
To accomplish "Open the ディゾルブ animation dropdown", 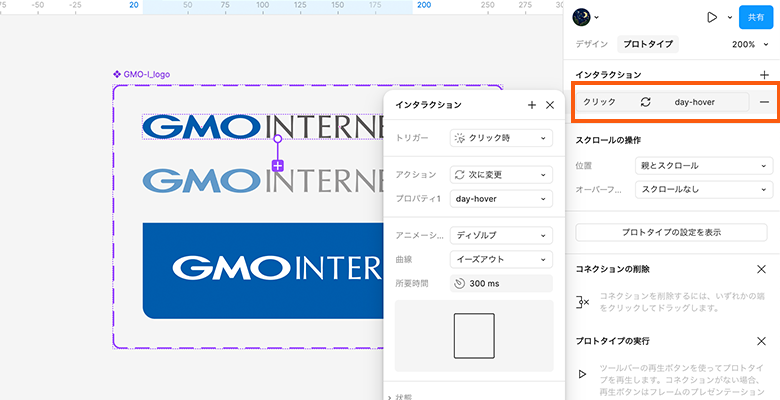I will [x=501, y=235].
